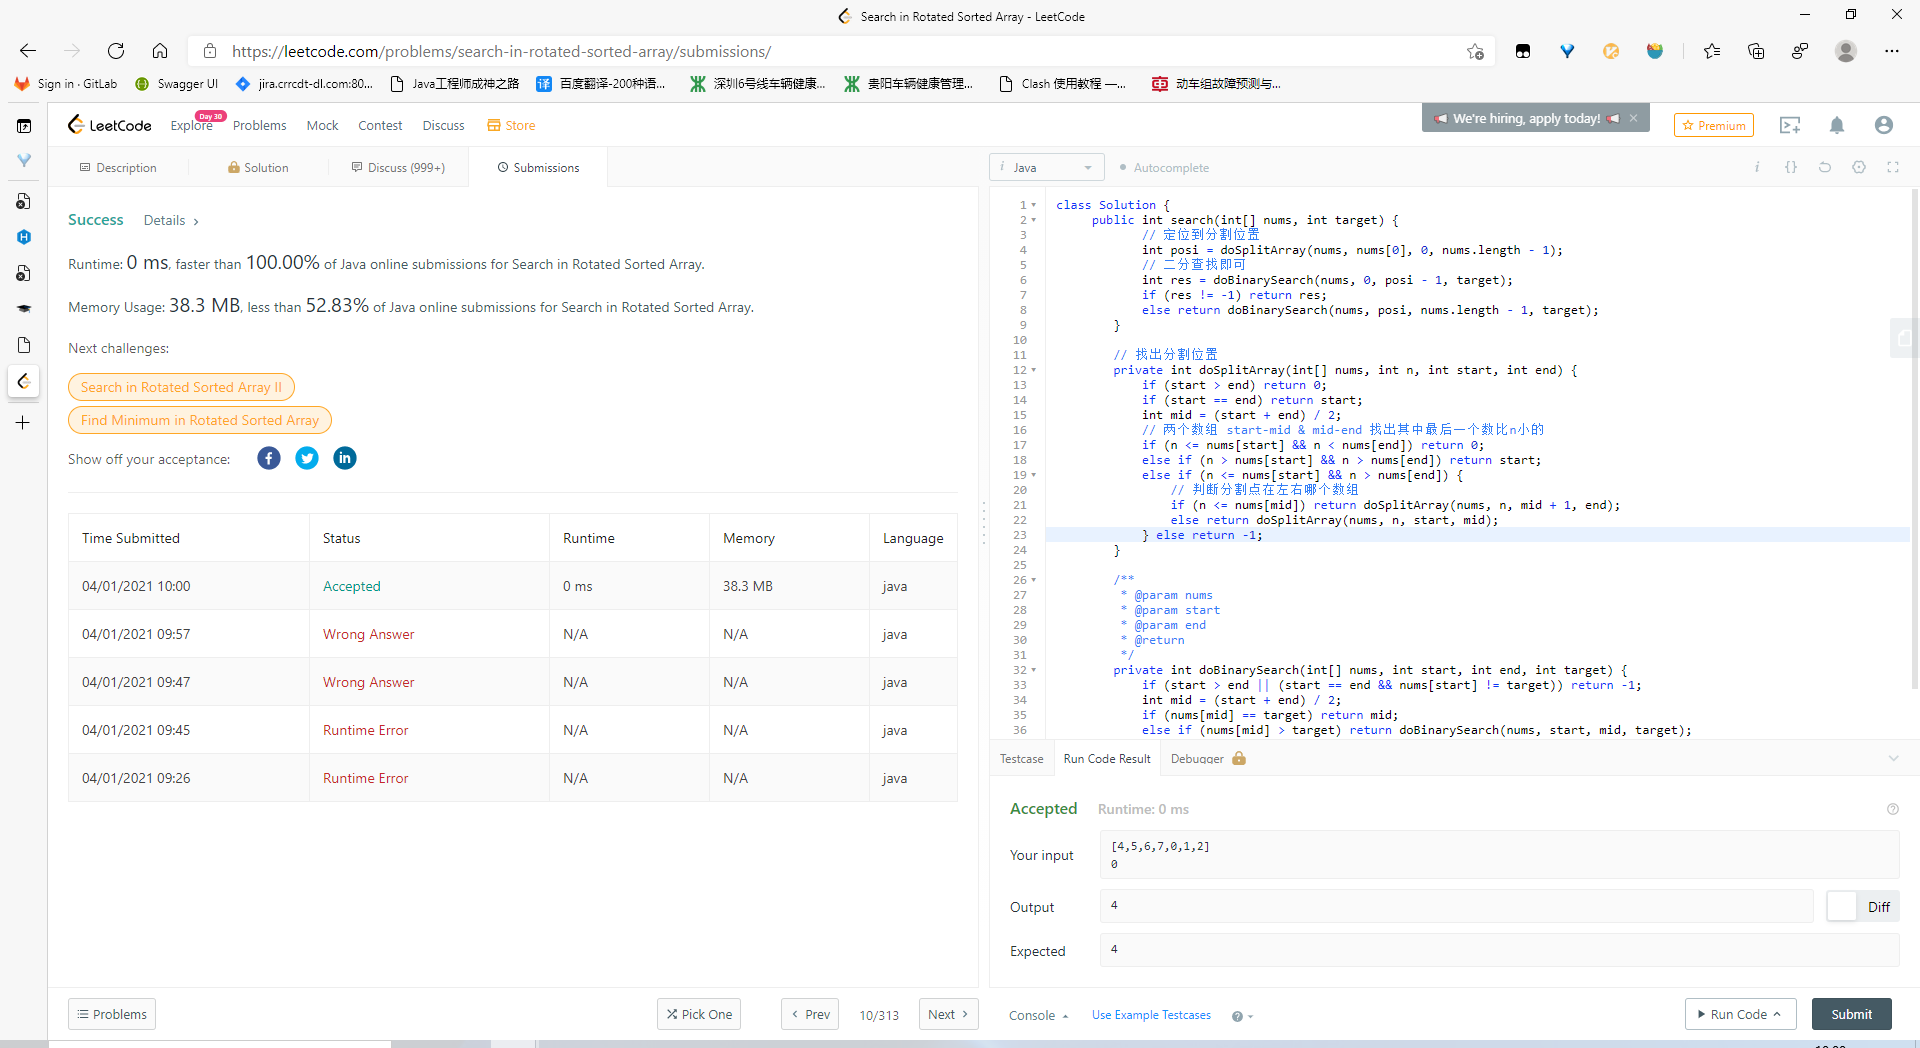The image size is (1920, 1048).
Task: Open Find Minimum in Rotated Sorted Array
Action: pos(200,420)
